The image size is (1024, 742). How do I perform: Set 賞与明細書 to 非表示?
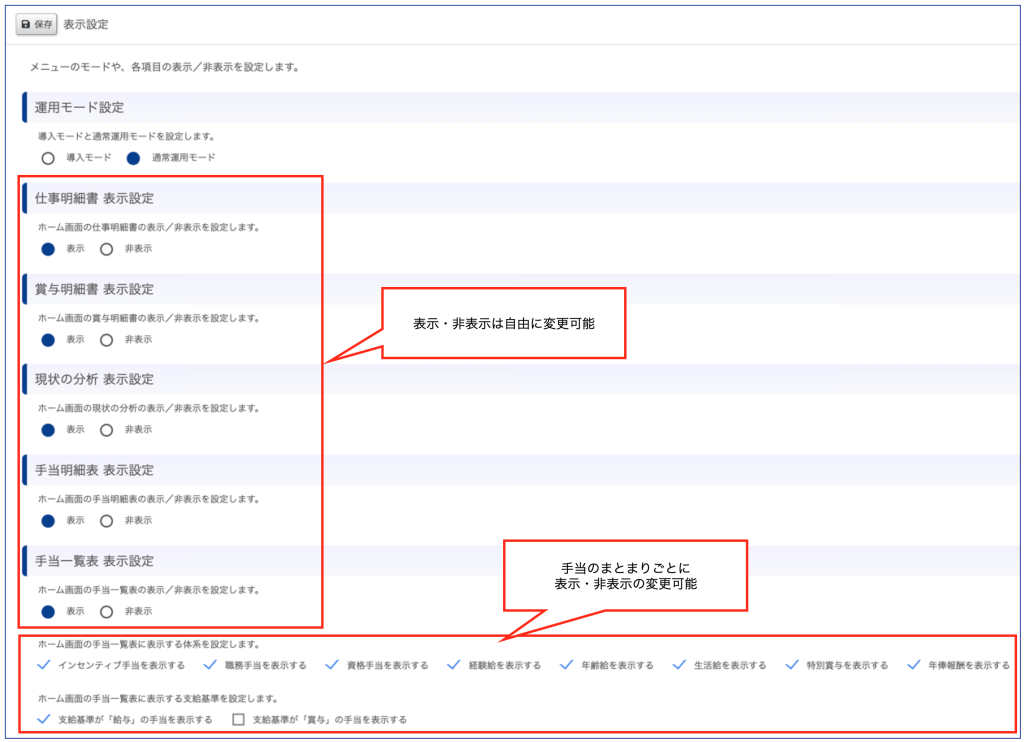[x=107, y=339]
